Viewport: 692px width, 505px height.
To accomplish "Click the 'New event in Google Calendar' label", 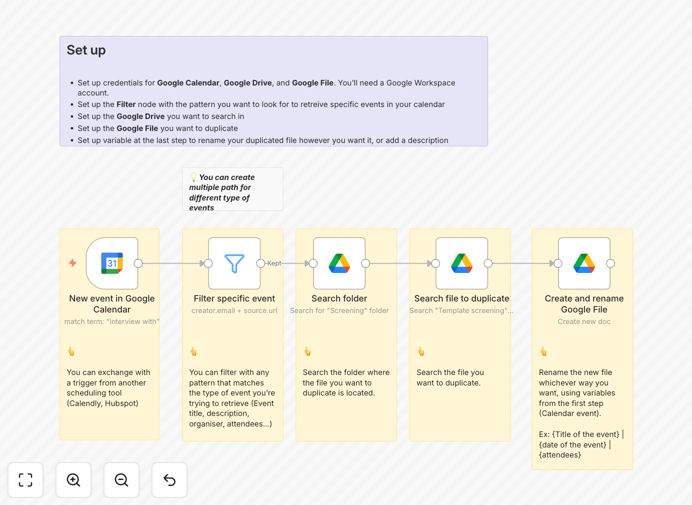I will (x=112, y=304).
